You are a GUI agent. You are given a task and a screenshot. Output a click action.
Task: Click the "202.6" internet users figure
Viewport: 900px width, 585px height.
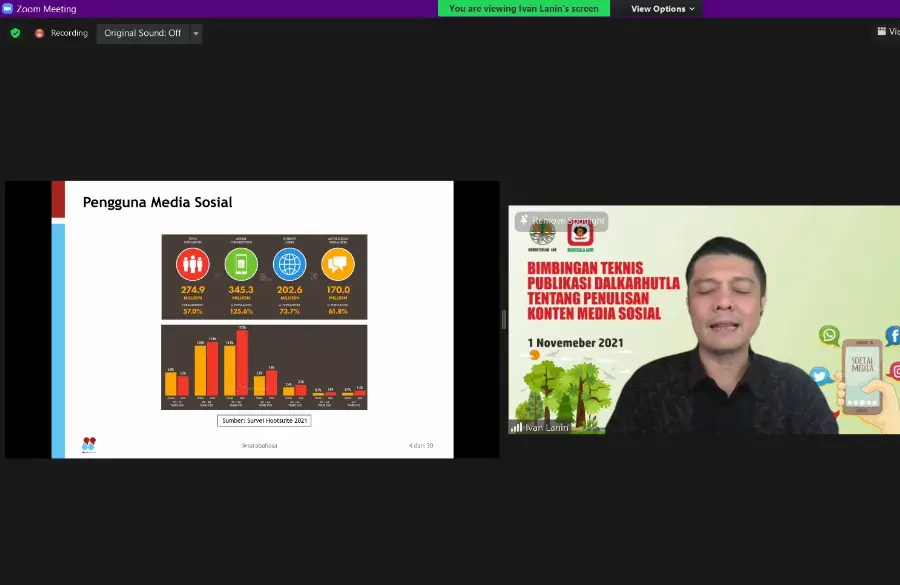coord(289,290)
